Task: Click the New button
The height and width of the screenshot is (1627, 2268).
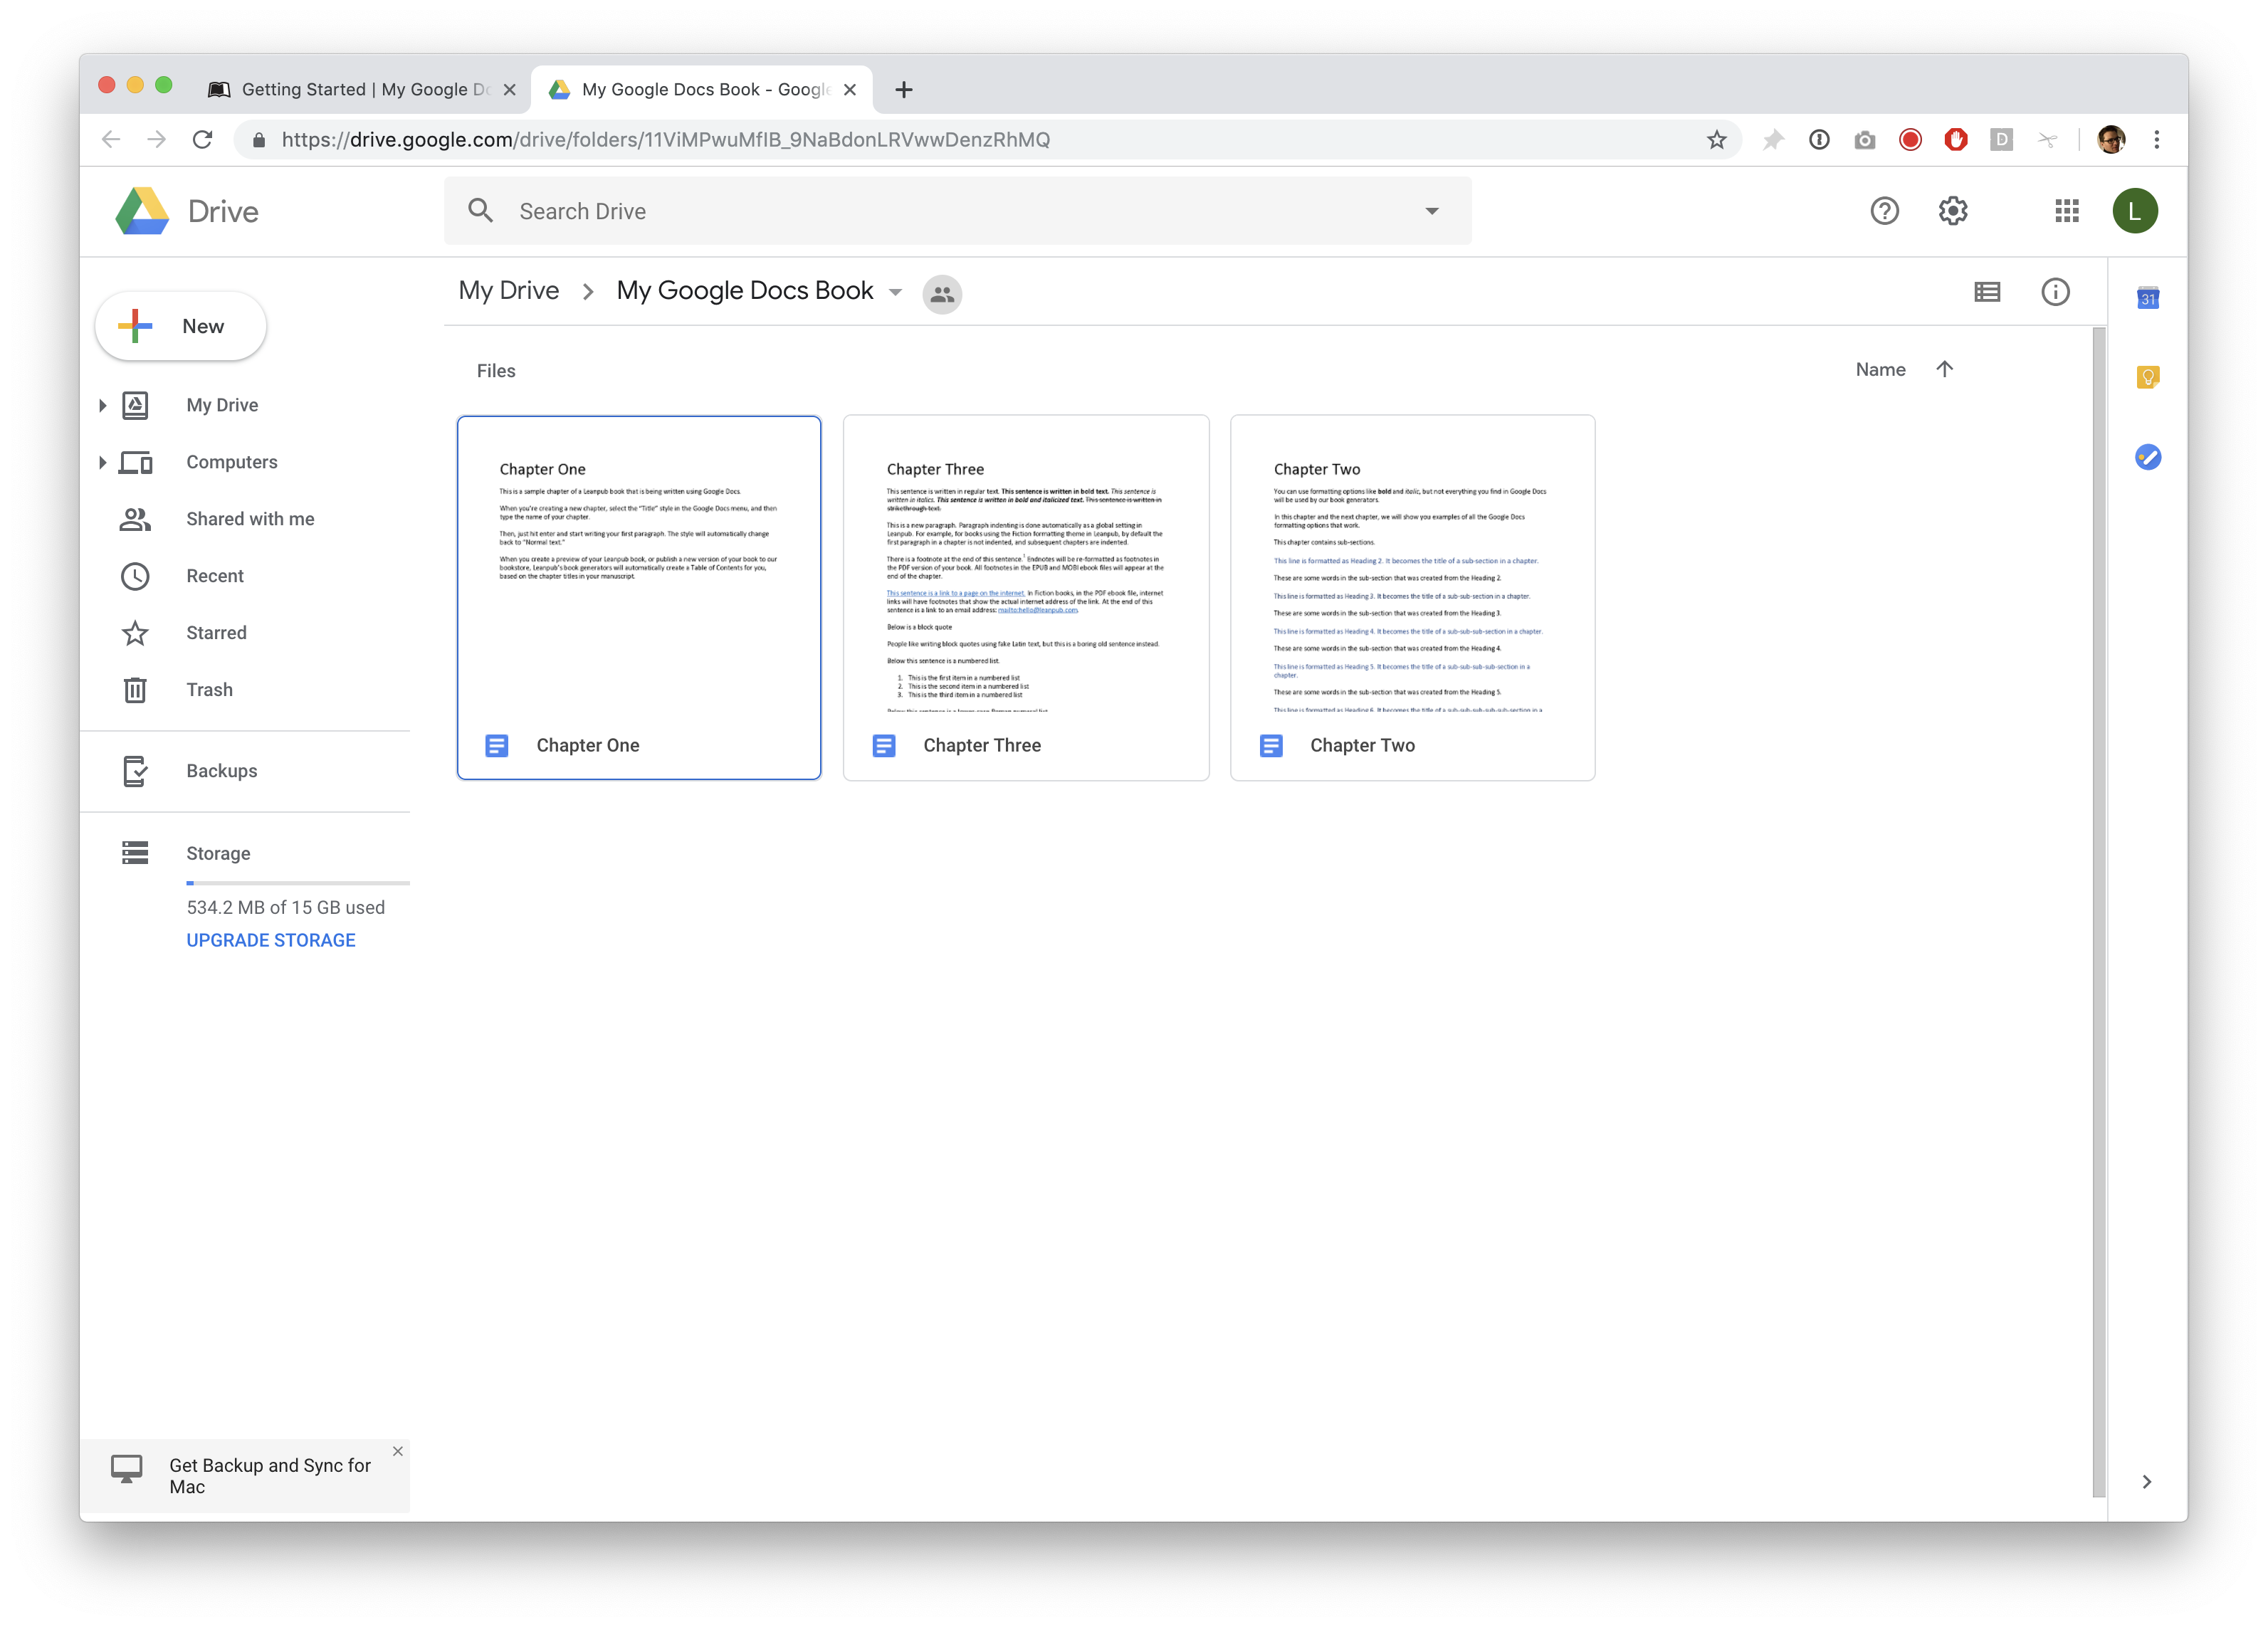Action: (181, 326)
